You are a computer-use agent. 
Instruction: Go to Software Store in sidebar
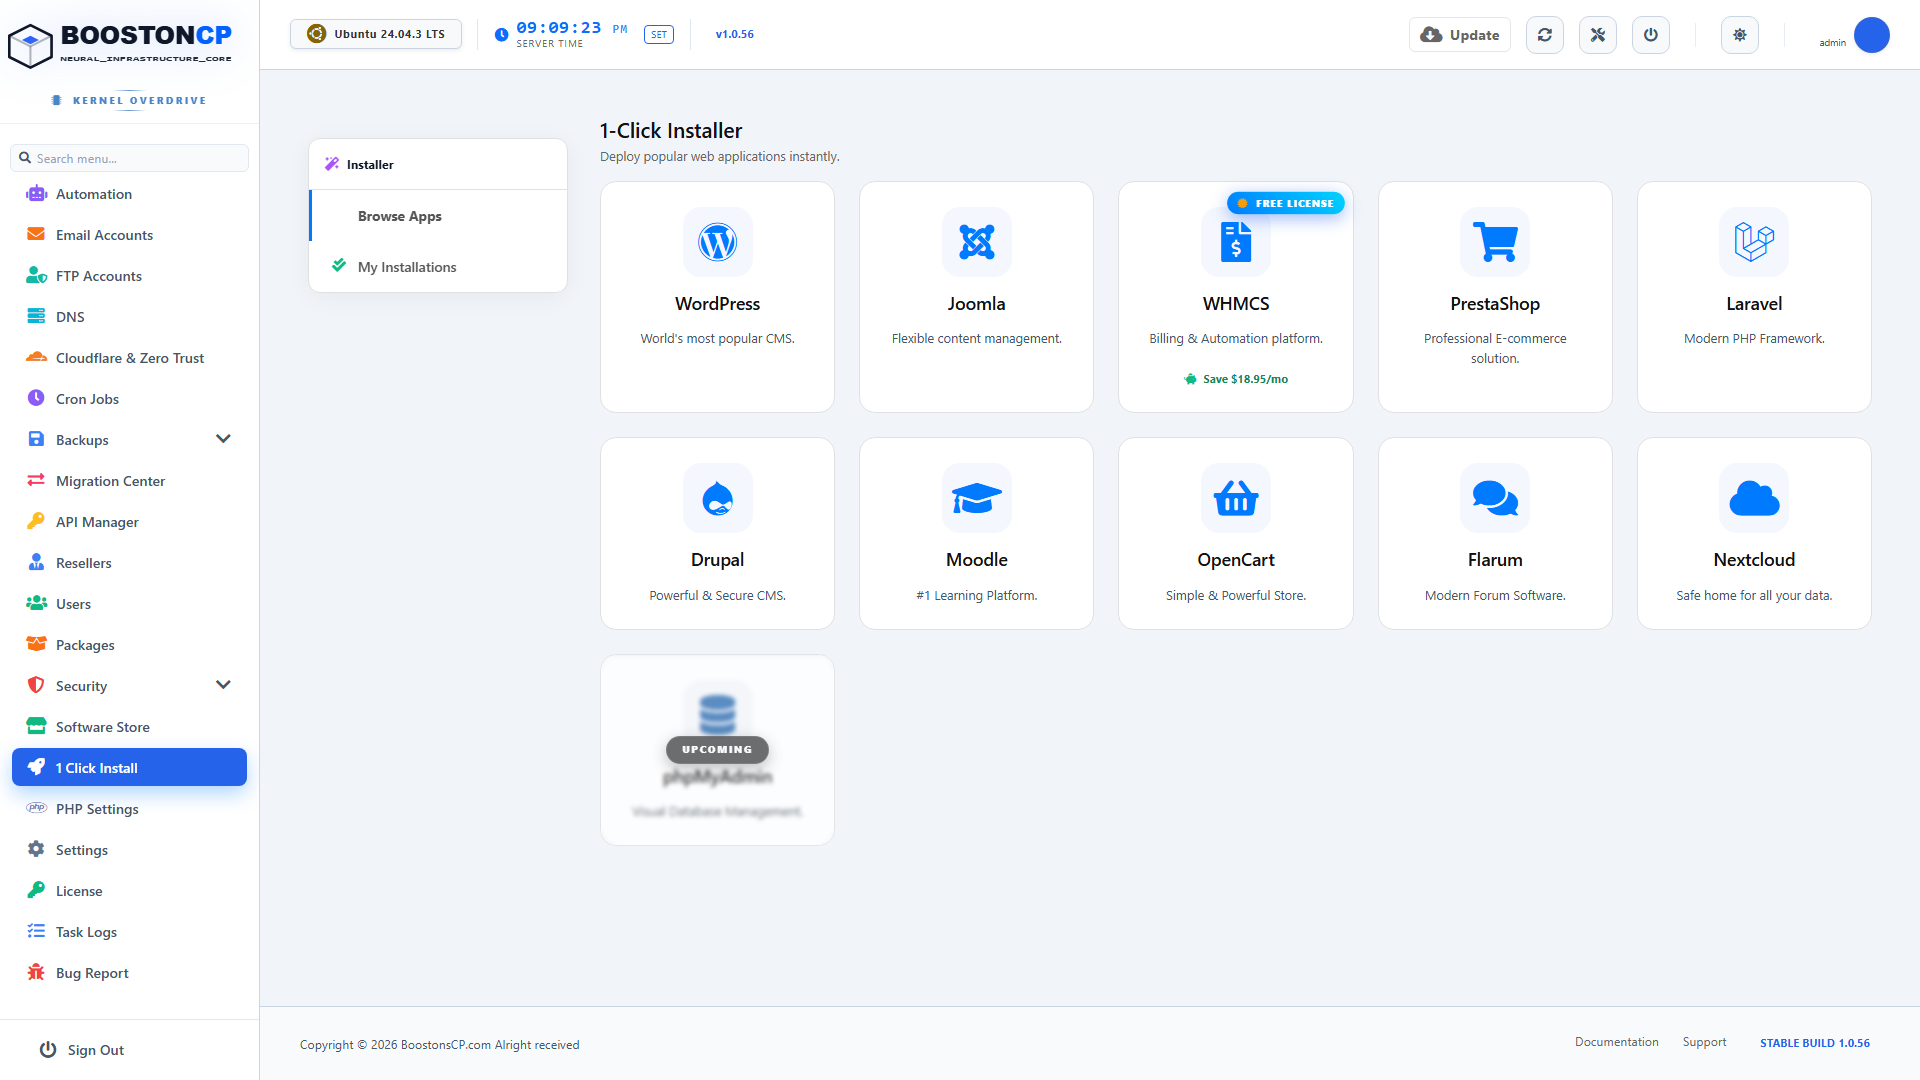click(129, 727)
